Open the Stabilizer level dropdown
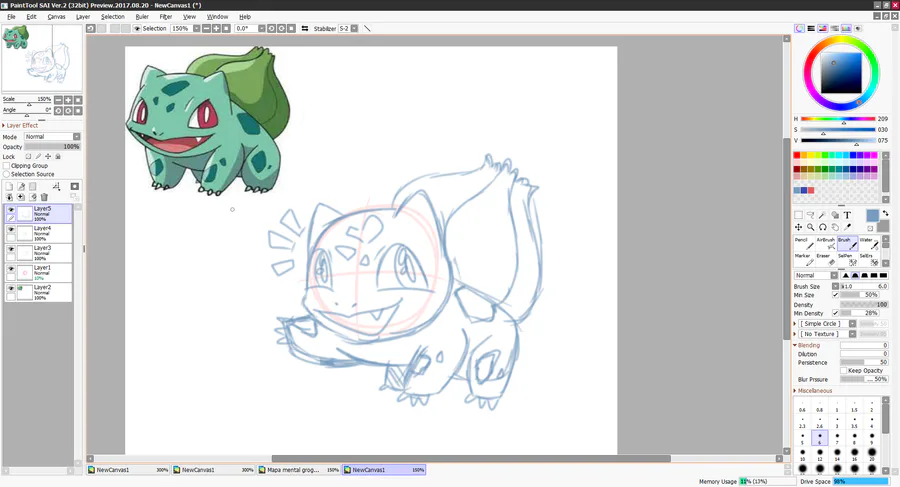 354,28
